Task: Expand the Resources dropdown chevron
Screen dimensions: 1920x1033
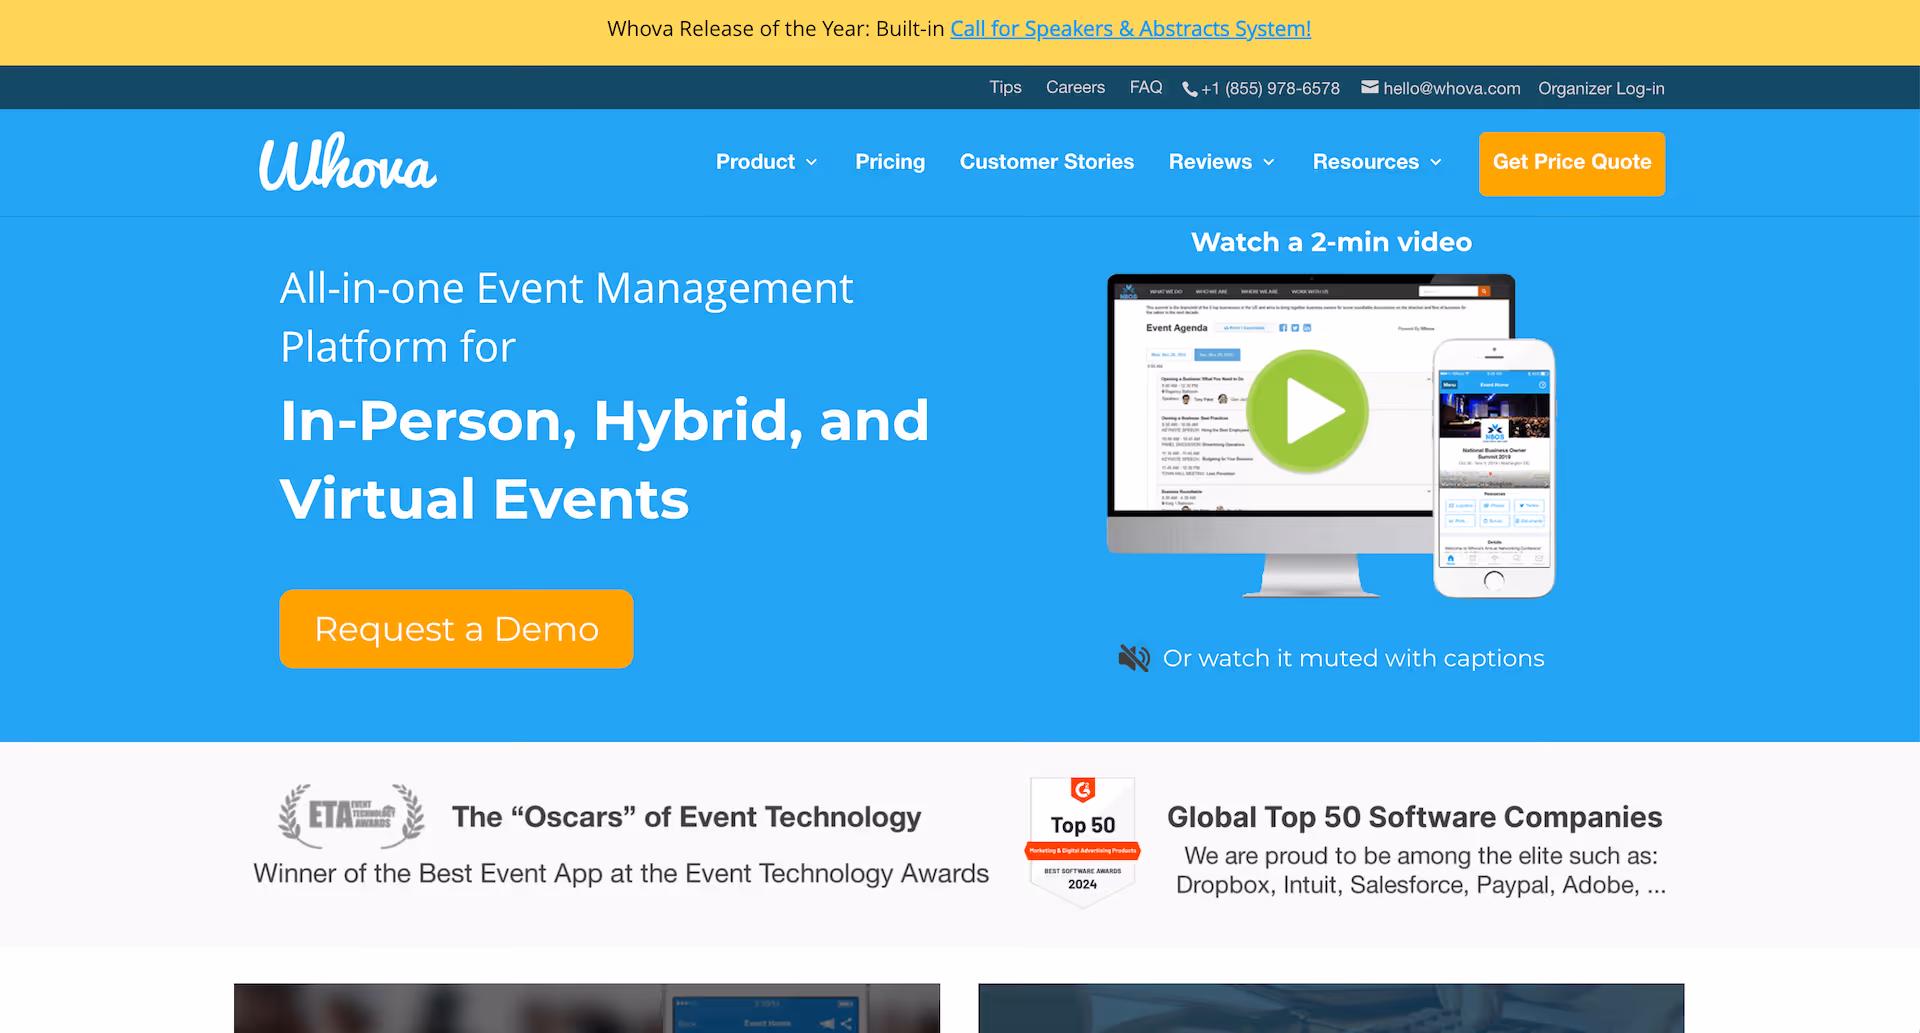Action: pyautogui.click(x=1436, y=163)
